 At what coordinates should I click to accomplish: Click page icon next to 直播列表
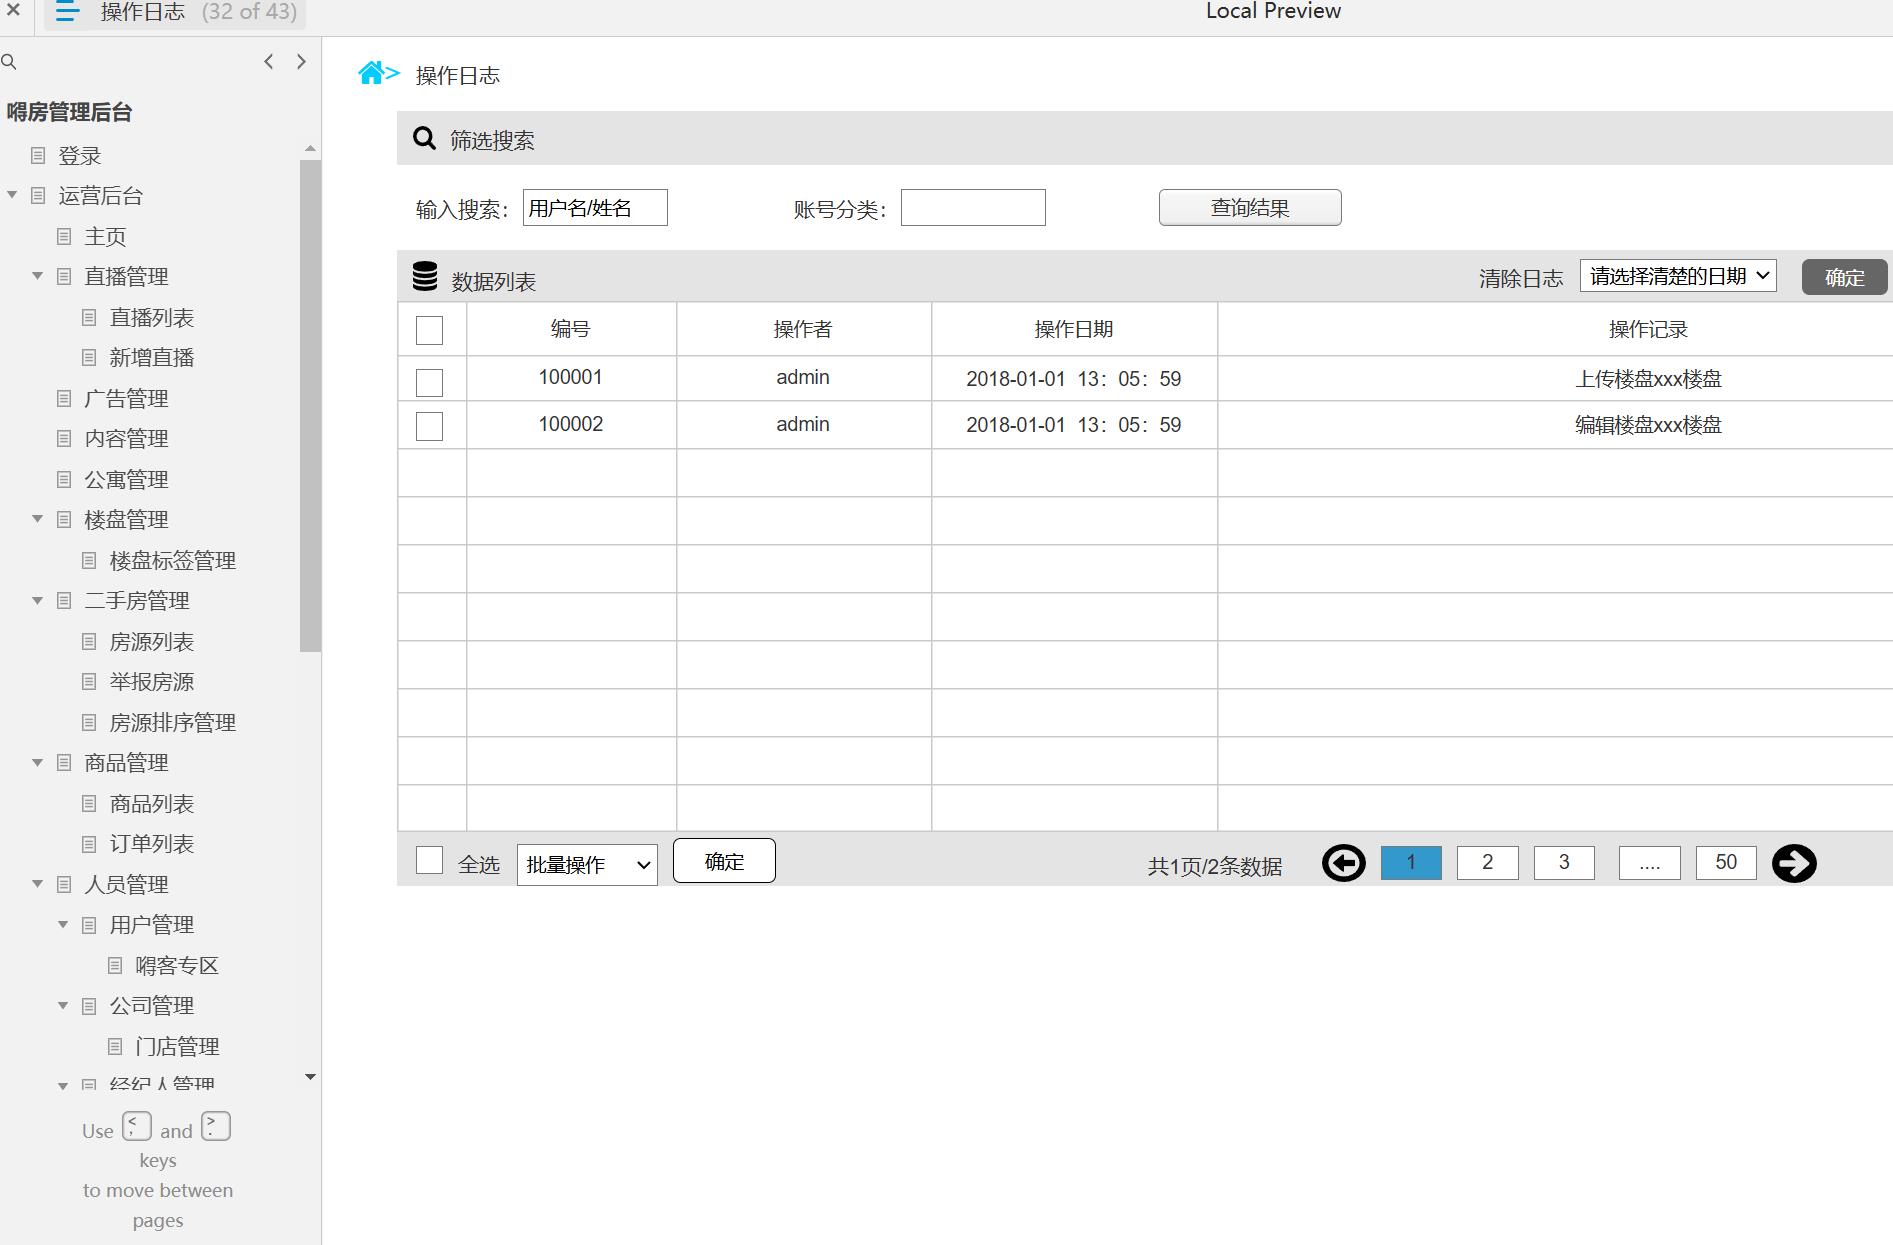click(x=89, y=317)
